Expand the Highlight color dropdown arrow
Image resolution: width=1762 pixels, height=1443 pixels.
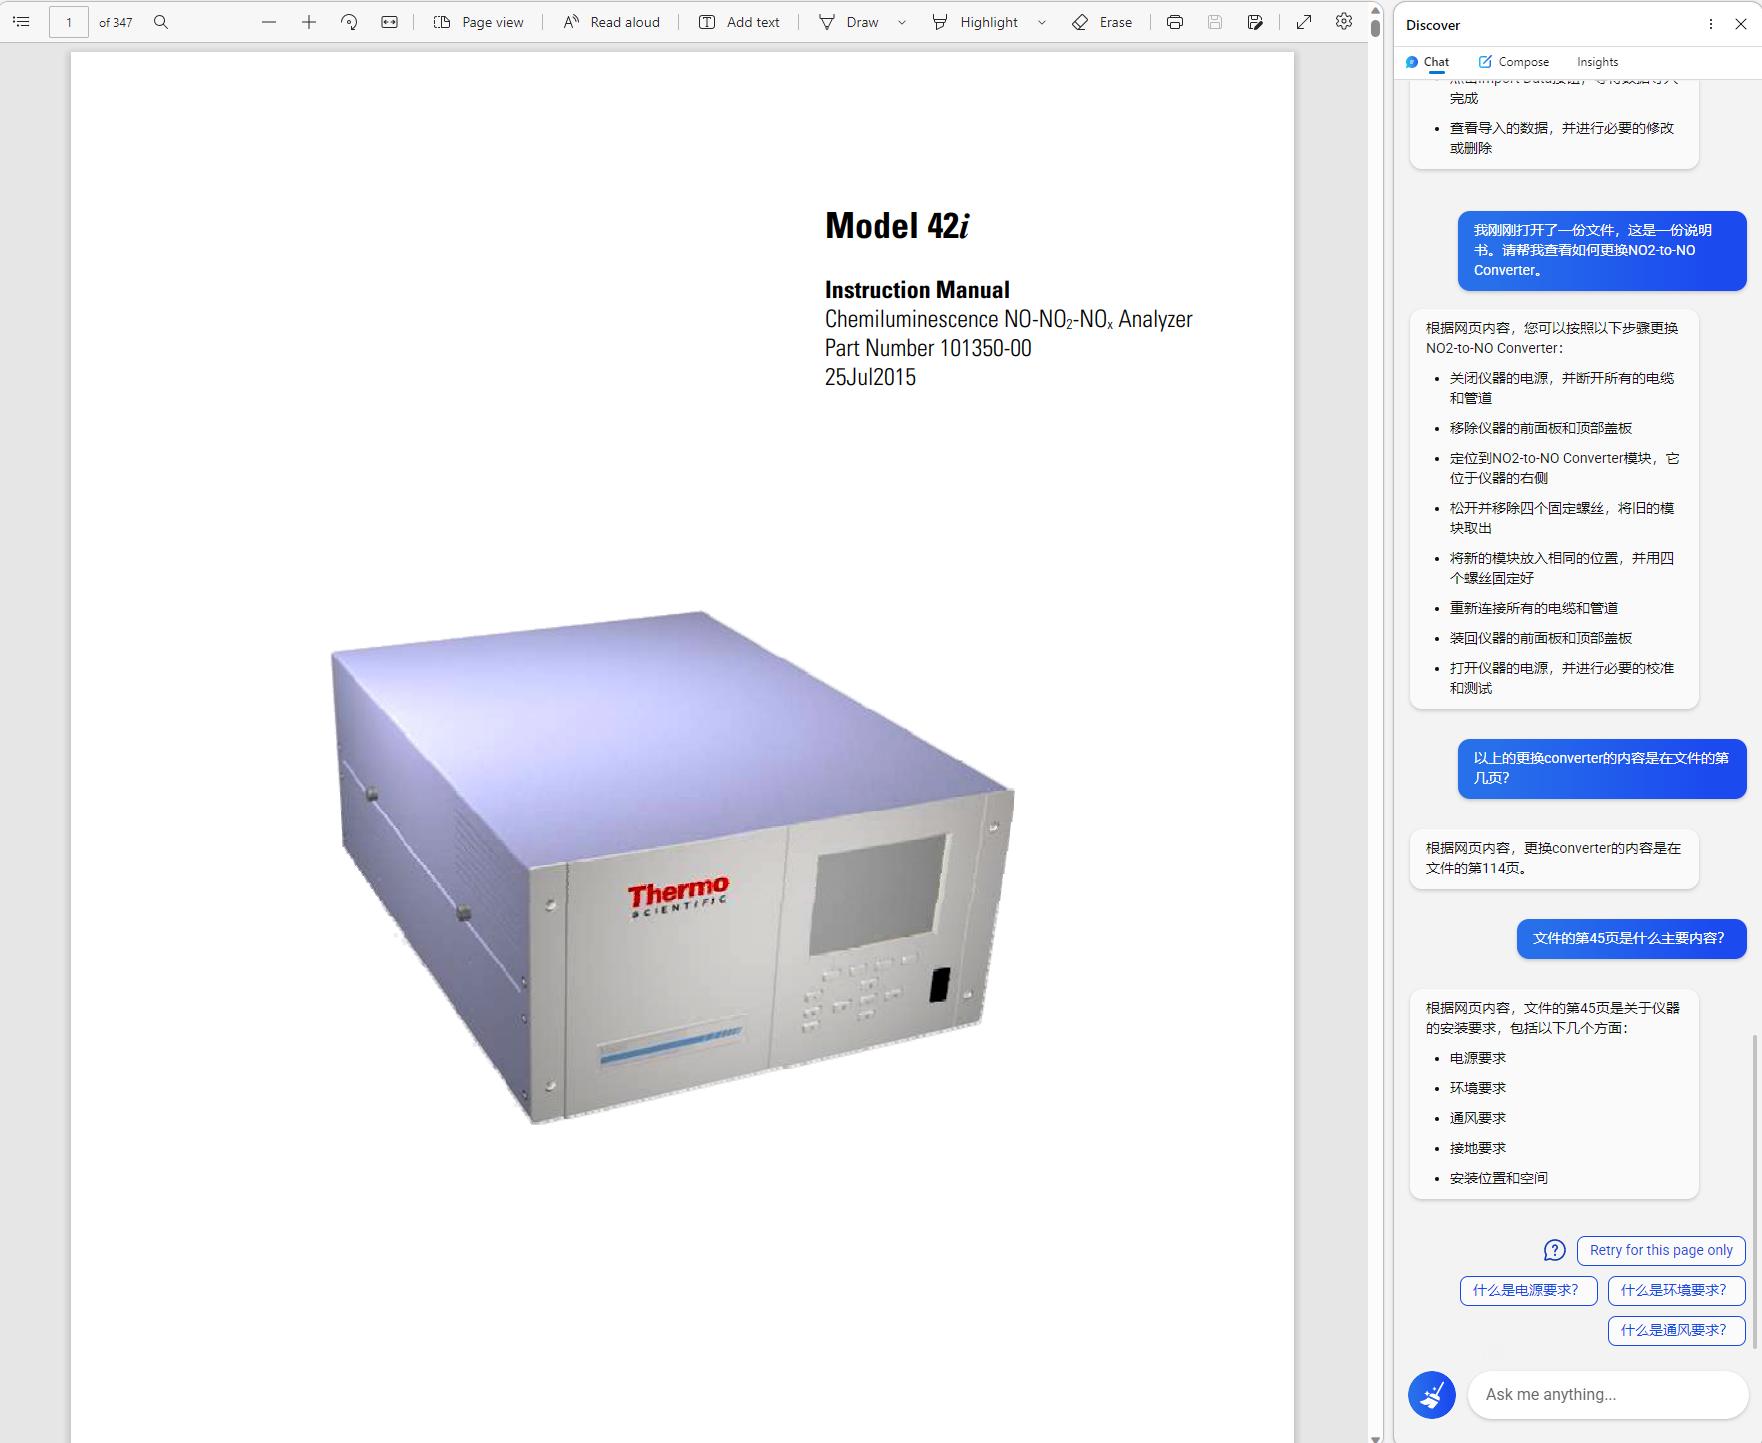[x=1042, y=22]
